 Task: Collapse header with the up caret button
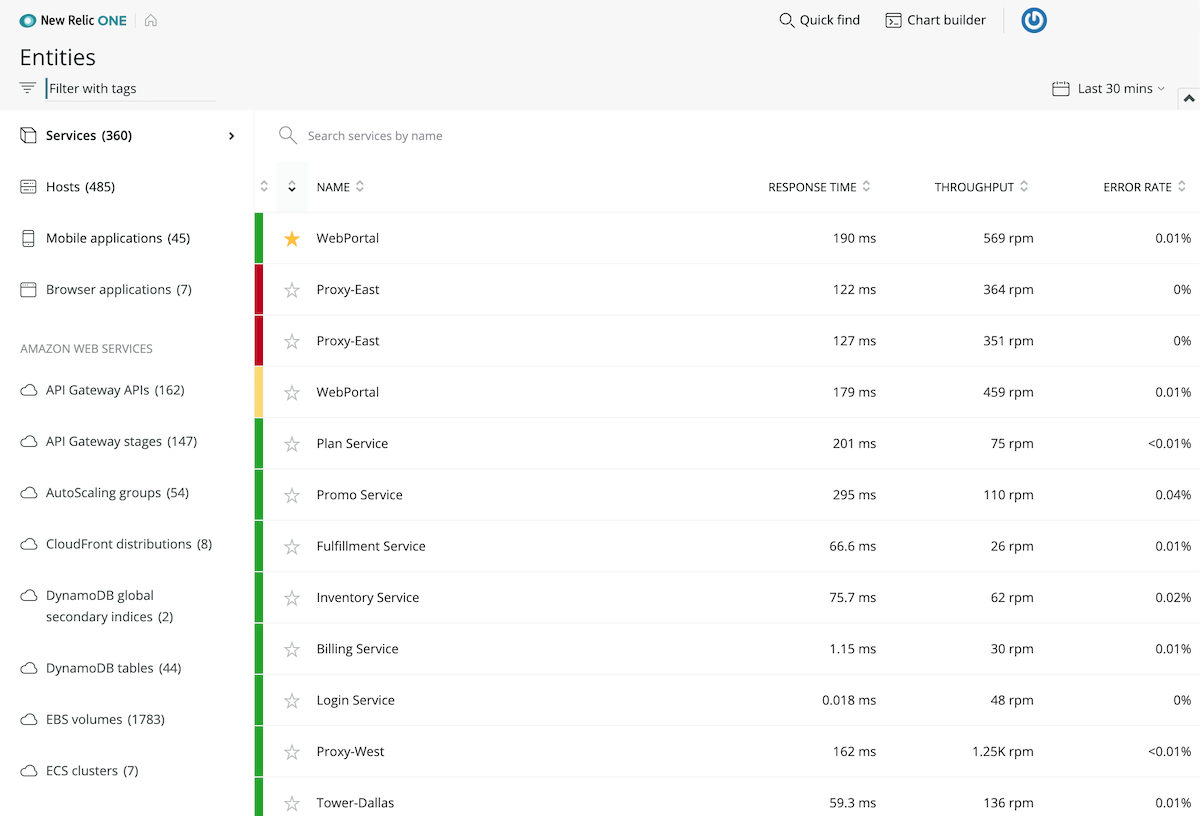[1189, 98]
